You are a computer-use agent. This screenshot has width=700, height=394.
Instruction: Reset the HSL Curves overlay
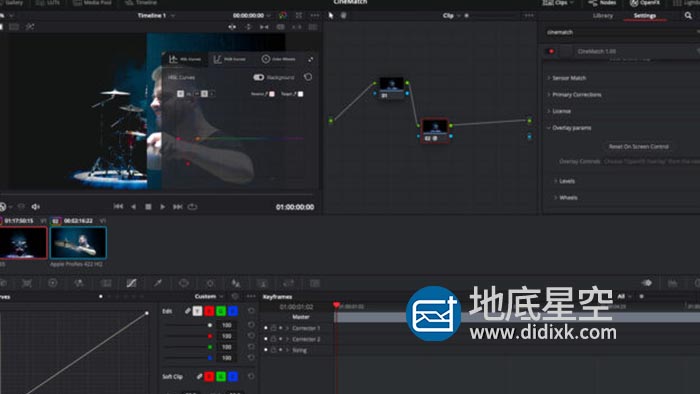point(308,77)
